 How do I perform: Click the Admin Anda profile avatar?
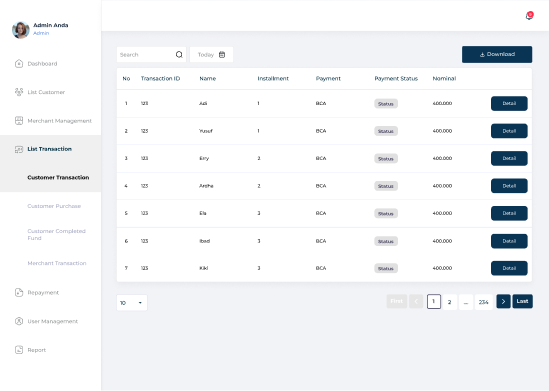click(21, 30)
